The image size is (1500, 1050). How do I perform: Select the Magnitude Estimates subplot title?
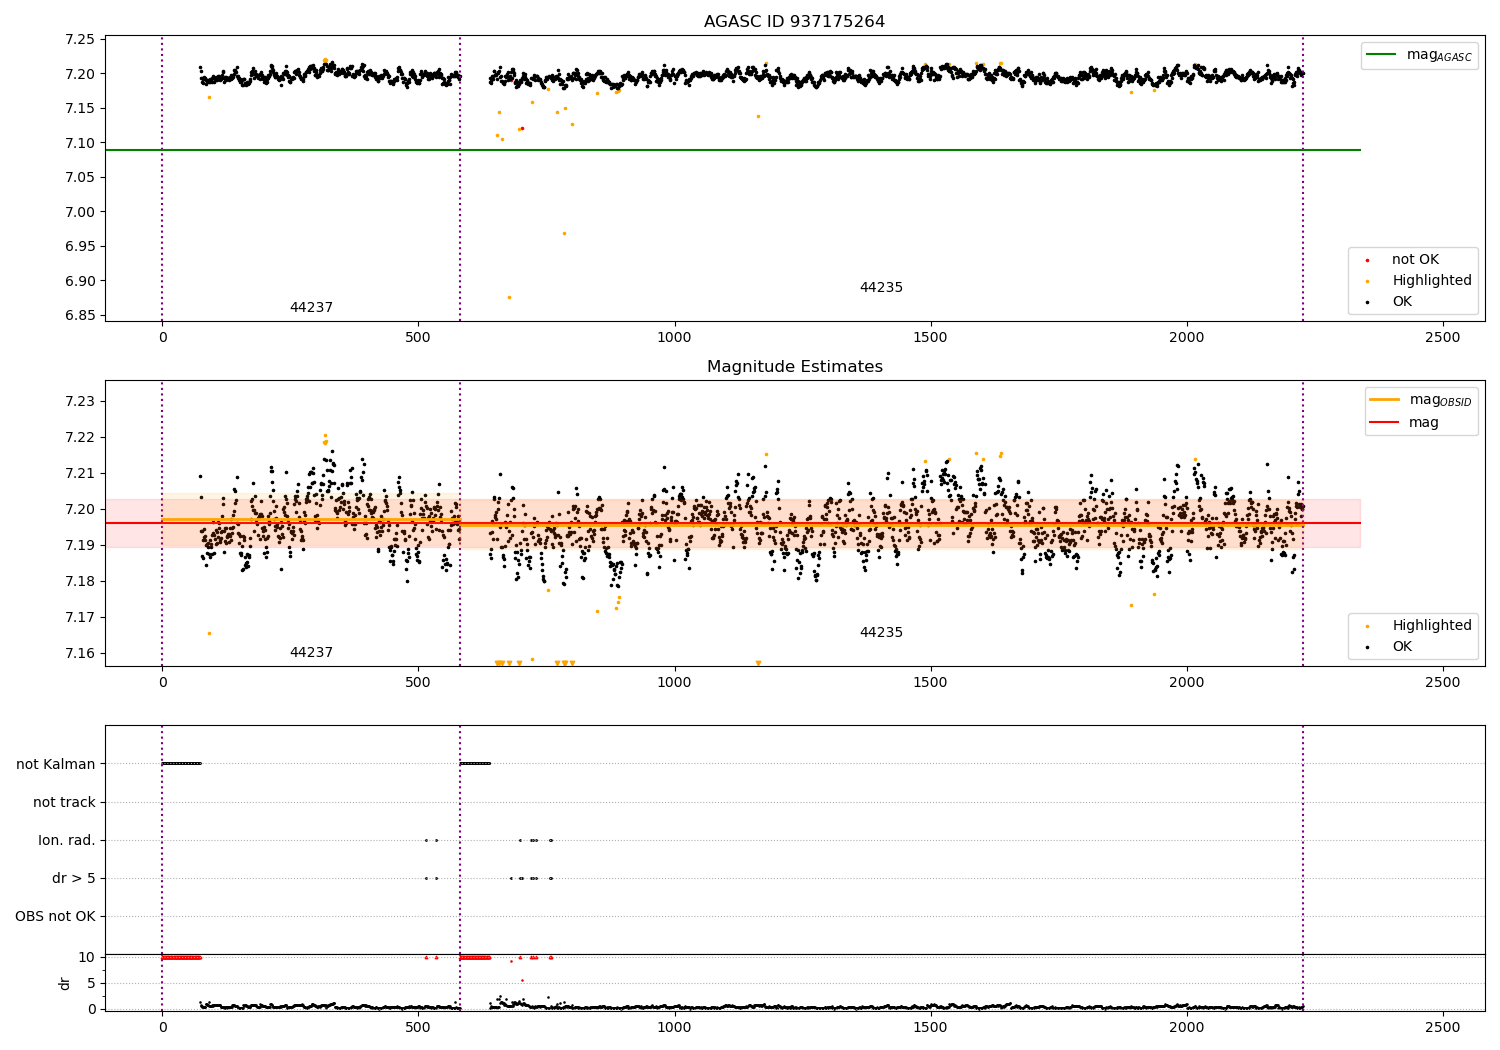(794, 367)
